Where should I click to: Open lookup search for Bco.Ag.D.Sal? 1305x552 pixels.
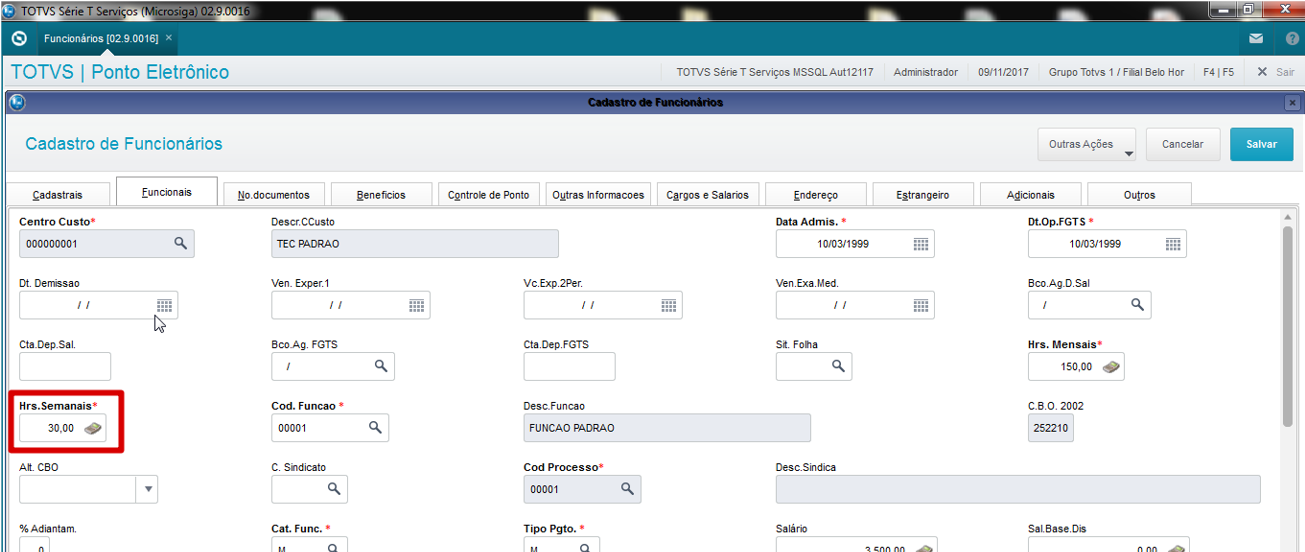[1137, 304]
